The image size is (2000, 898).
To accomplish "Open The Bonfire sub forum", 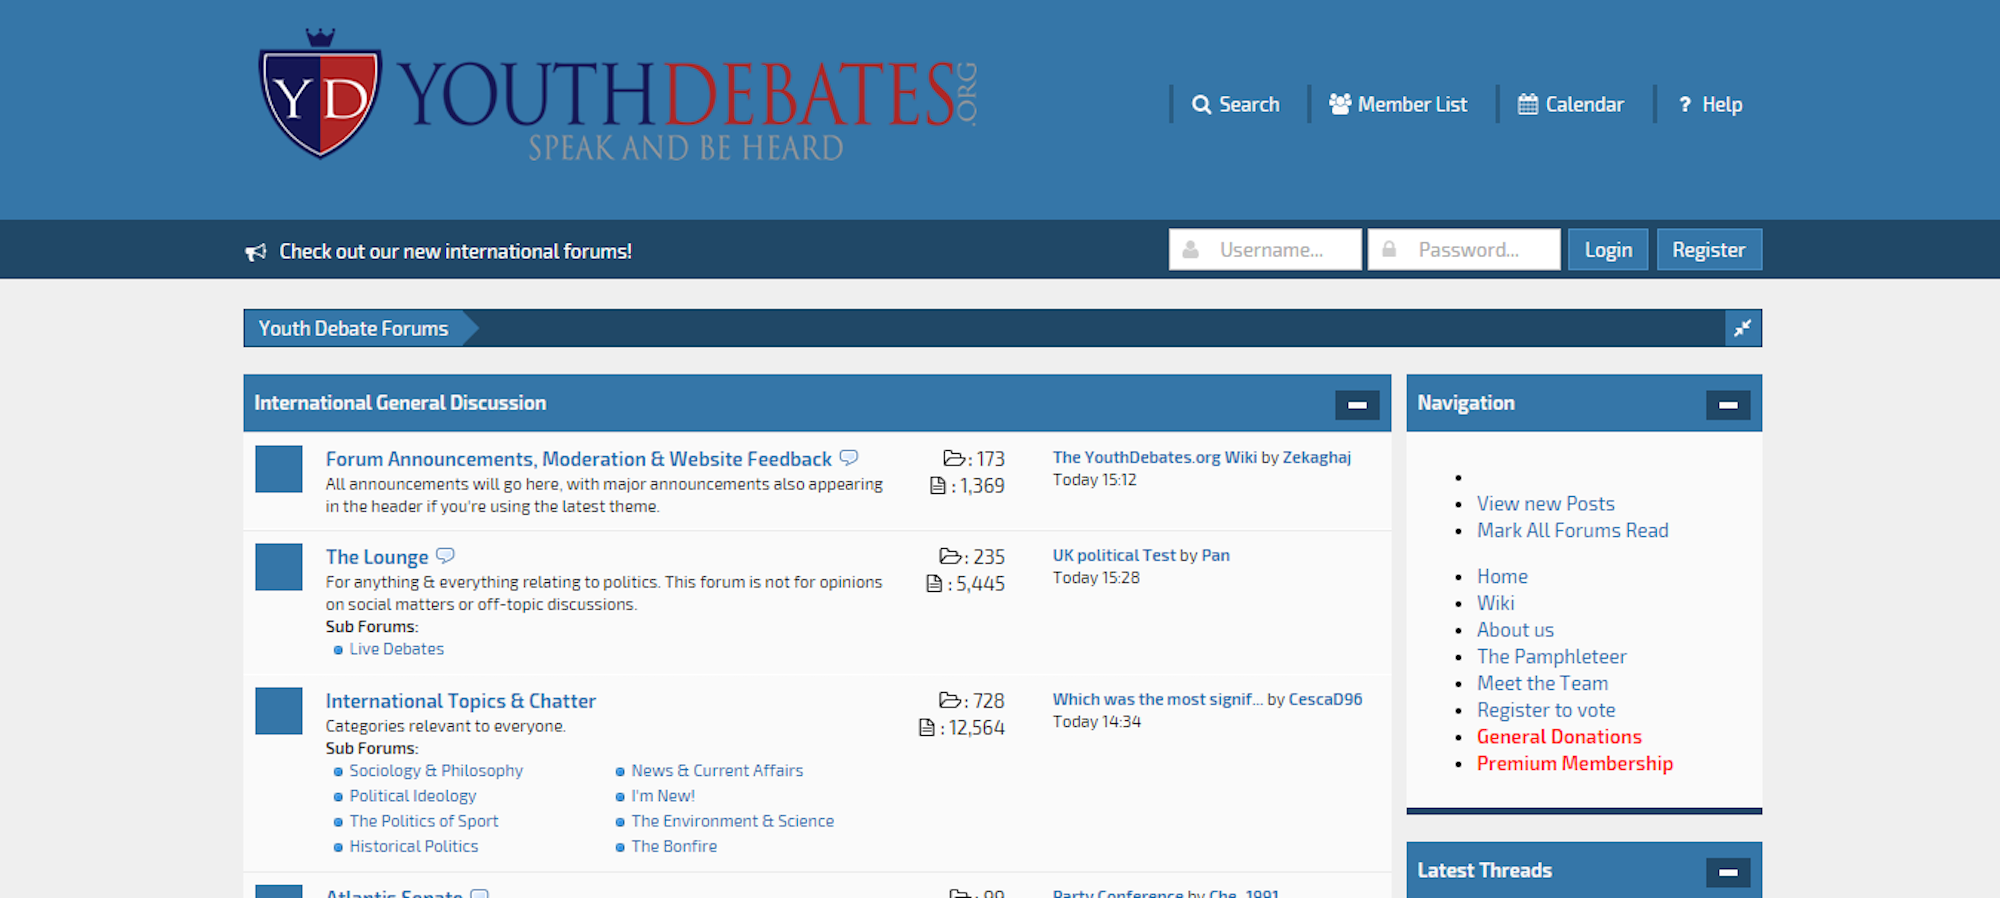I will tap(674, 846).
